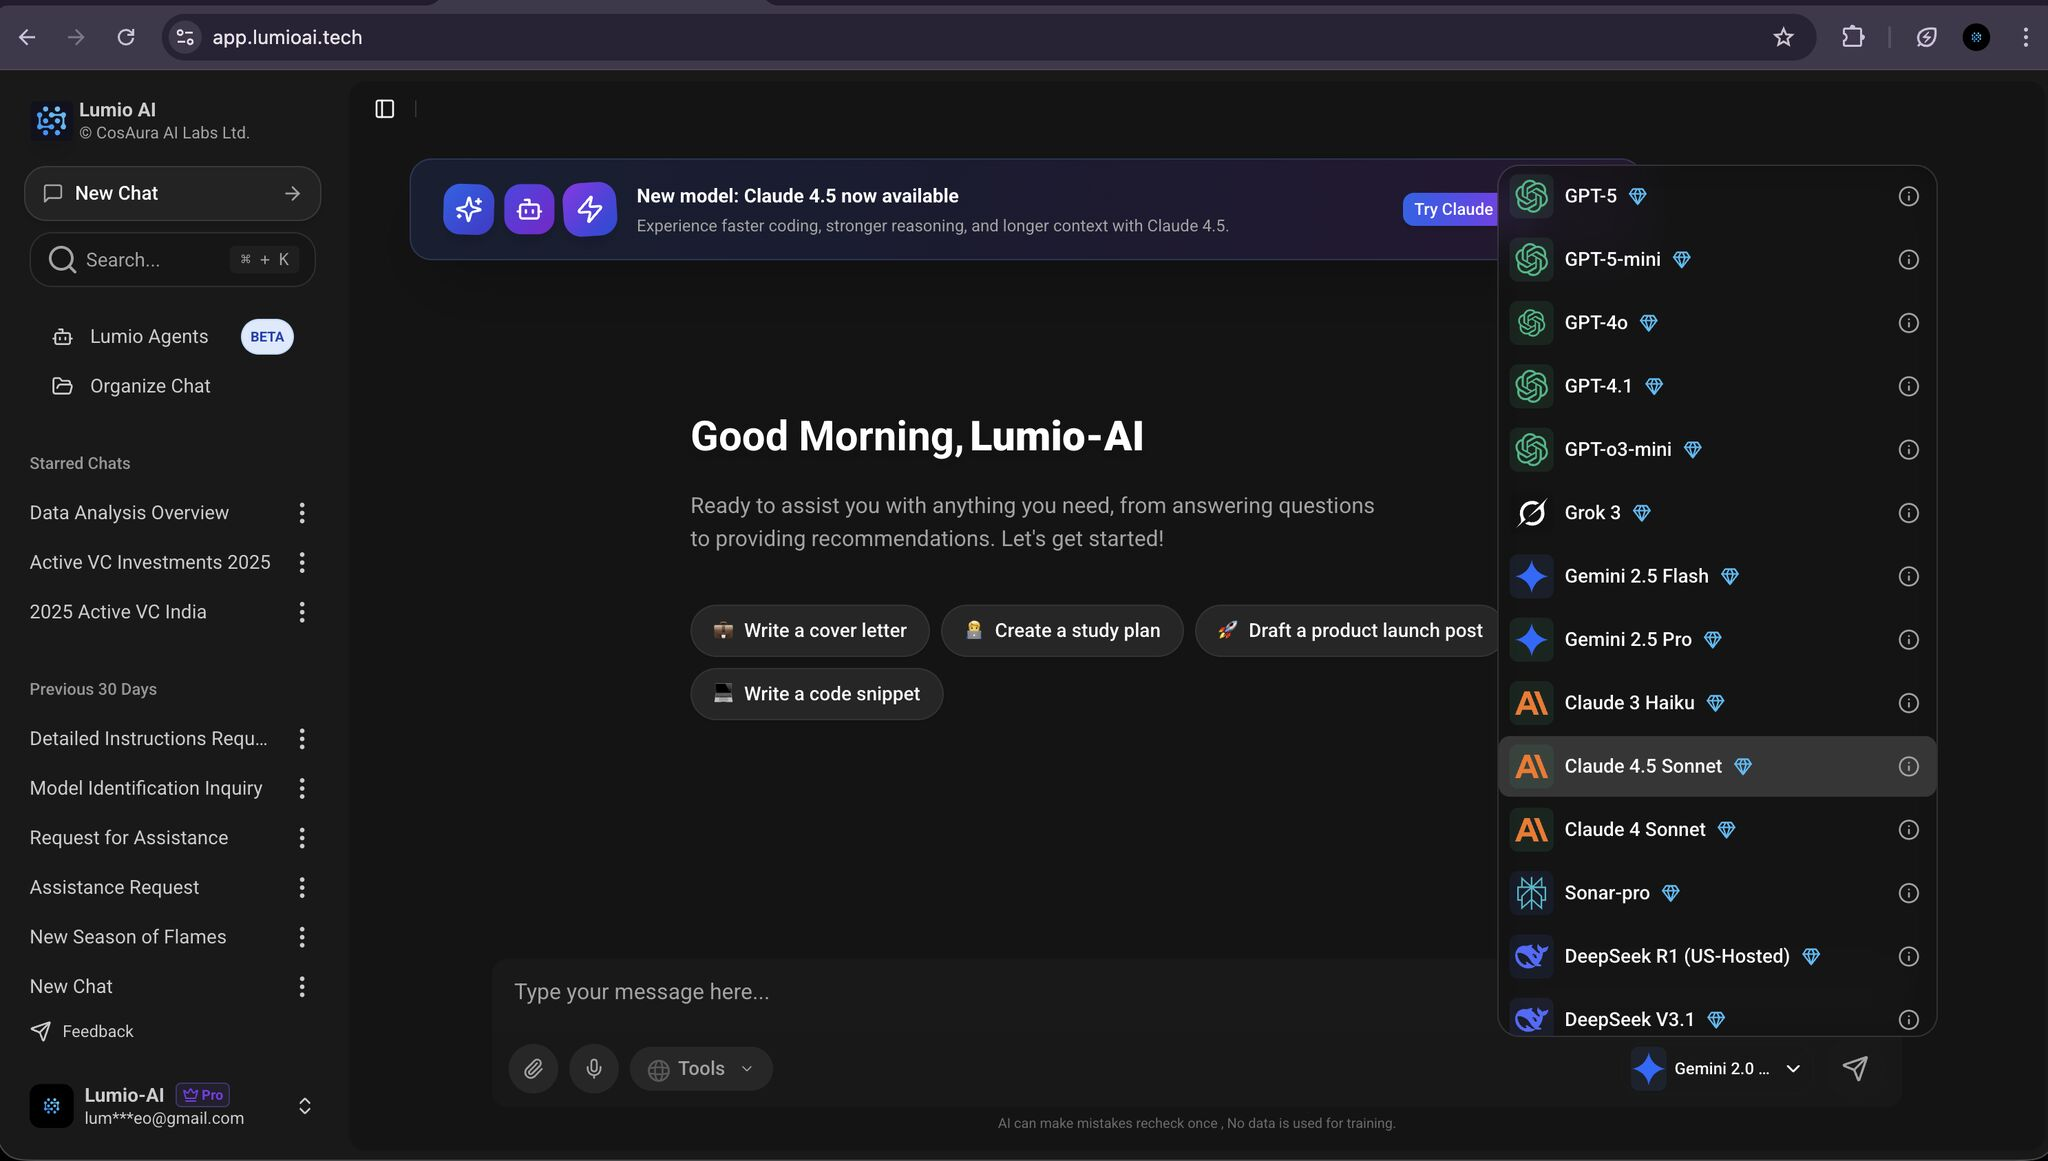Click the microphone voice input icon

point(594,1069)
